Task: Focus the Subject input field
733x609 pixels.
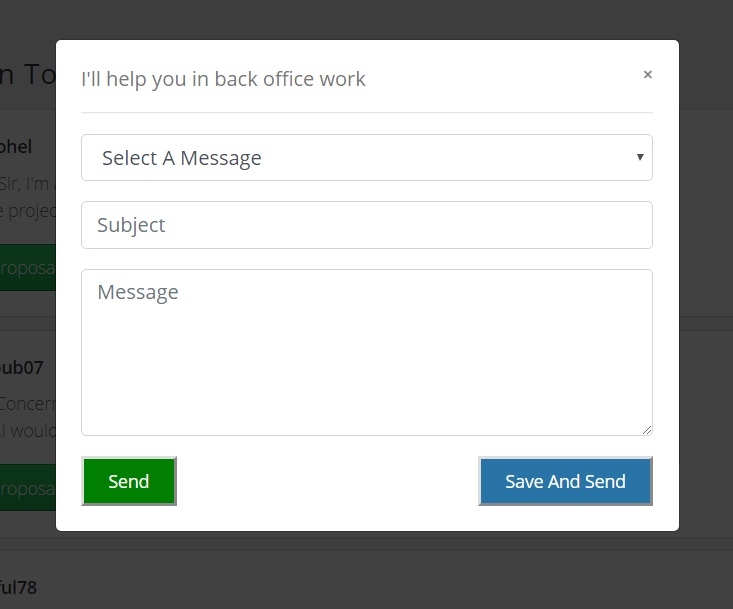Action: pyautogui.click(x=366, y=225)
